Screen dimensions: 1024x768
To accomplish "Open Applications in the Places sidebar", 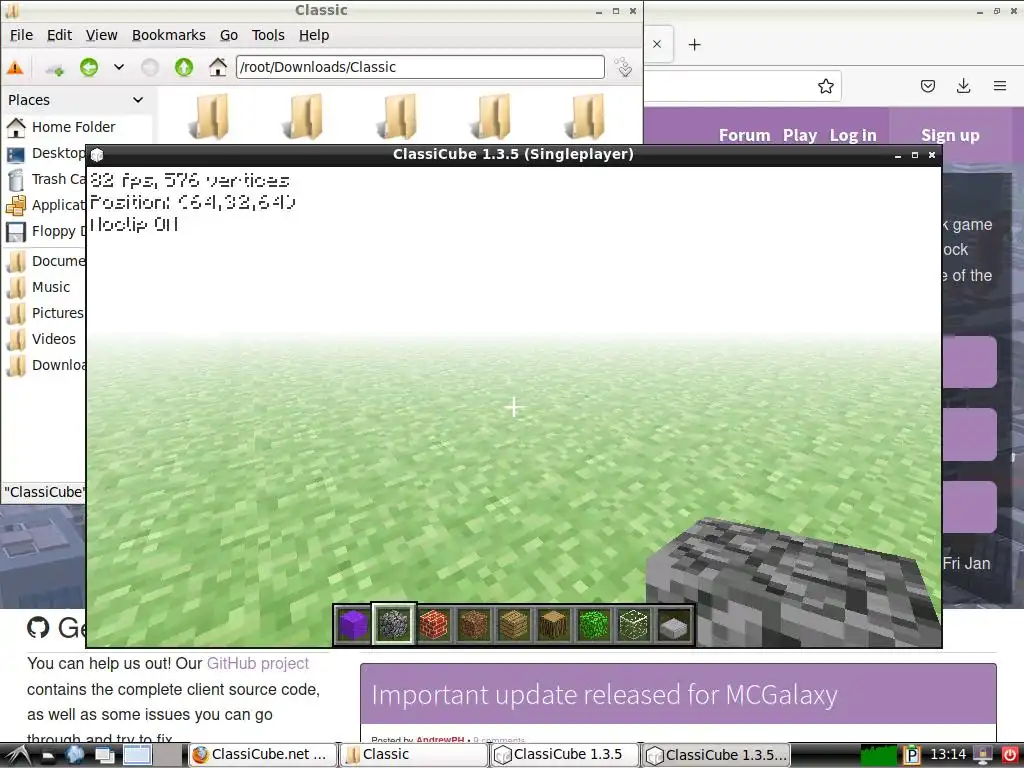I will (46, 205).
